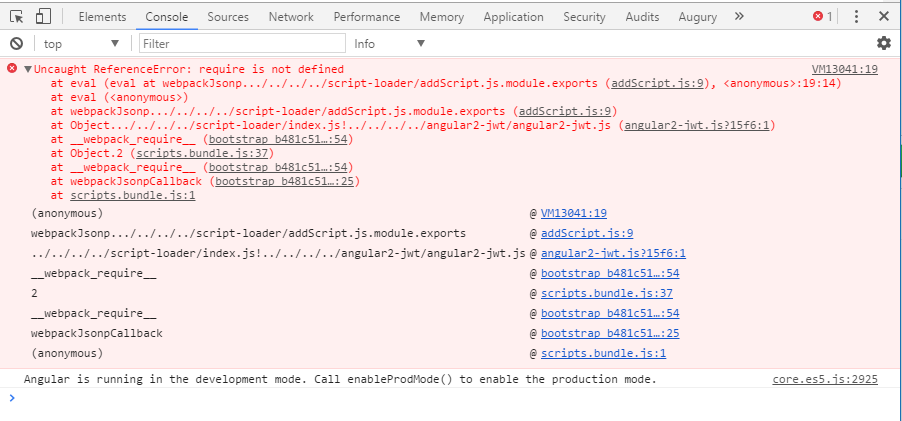Toggle the device toolbar icon
The image size is (902, 421).
click(x=43, y=17)
